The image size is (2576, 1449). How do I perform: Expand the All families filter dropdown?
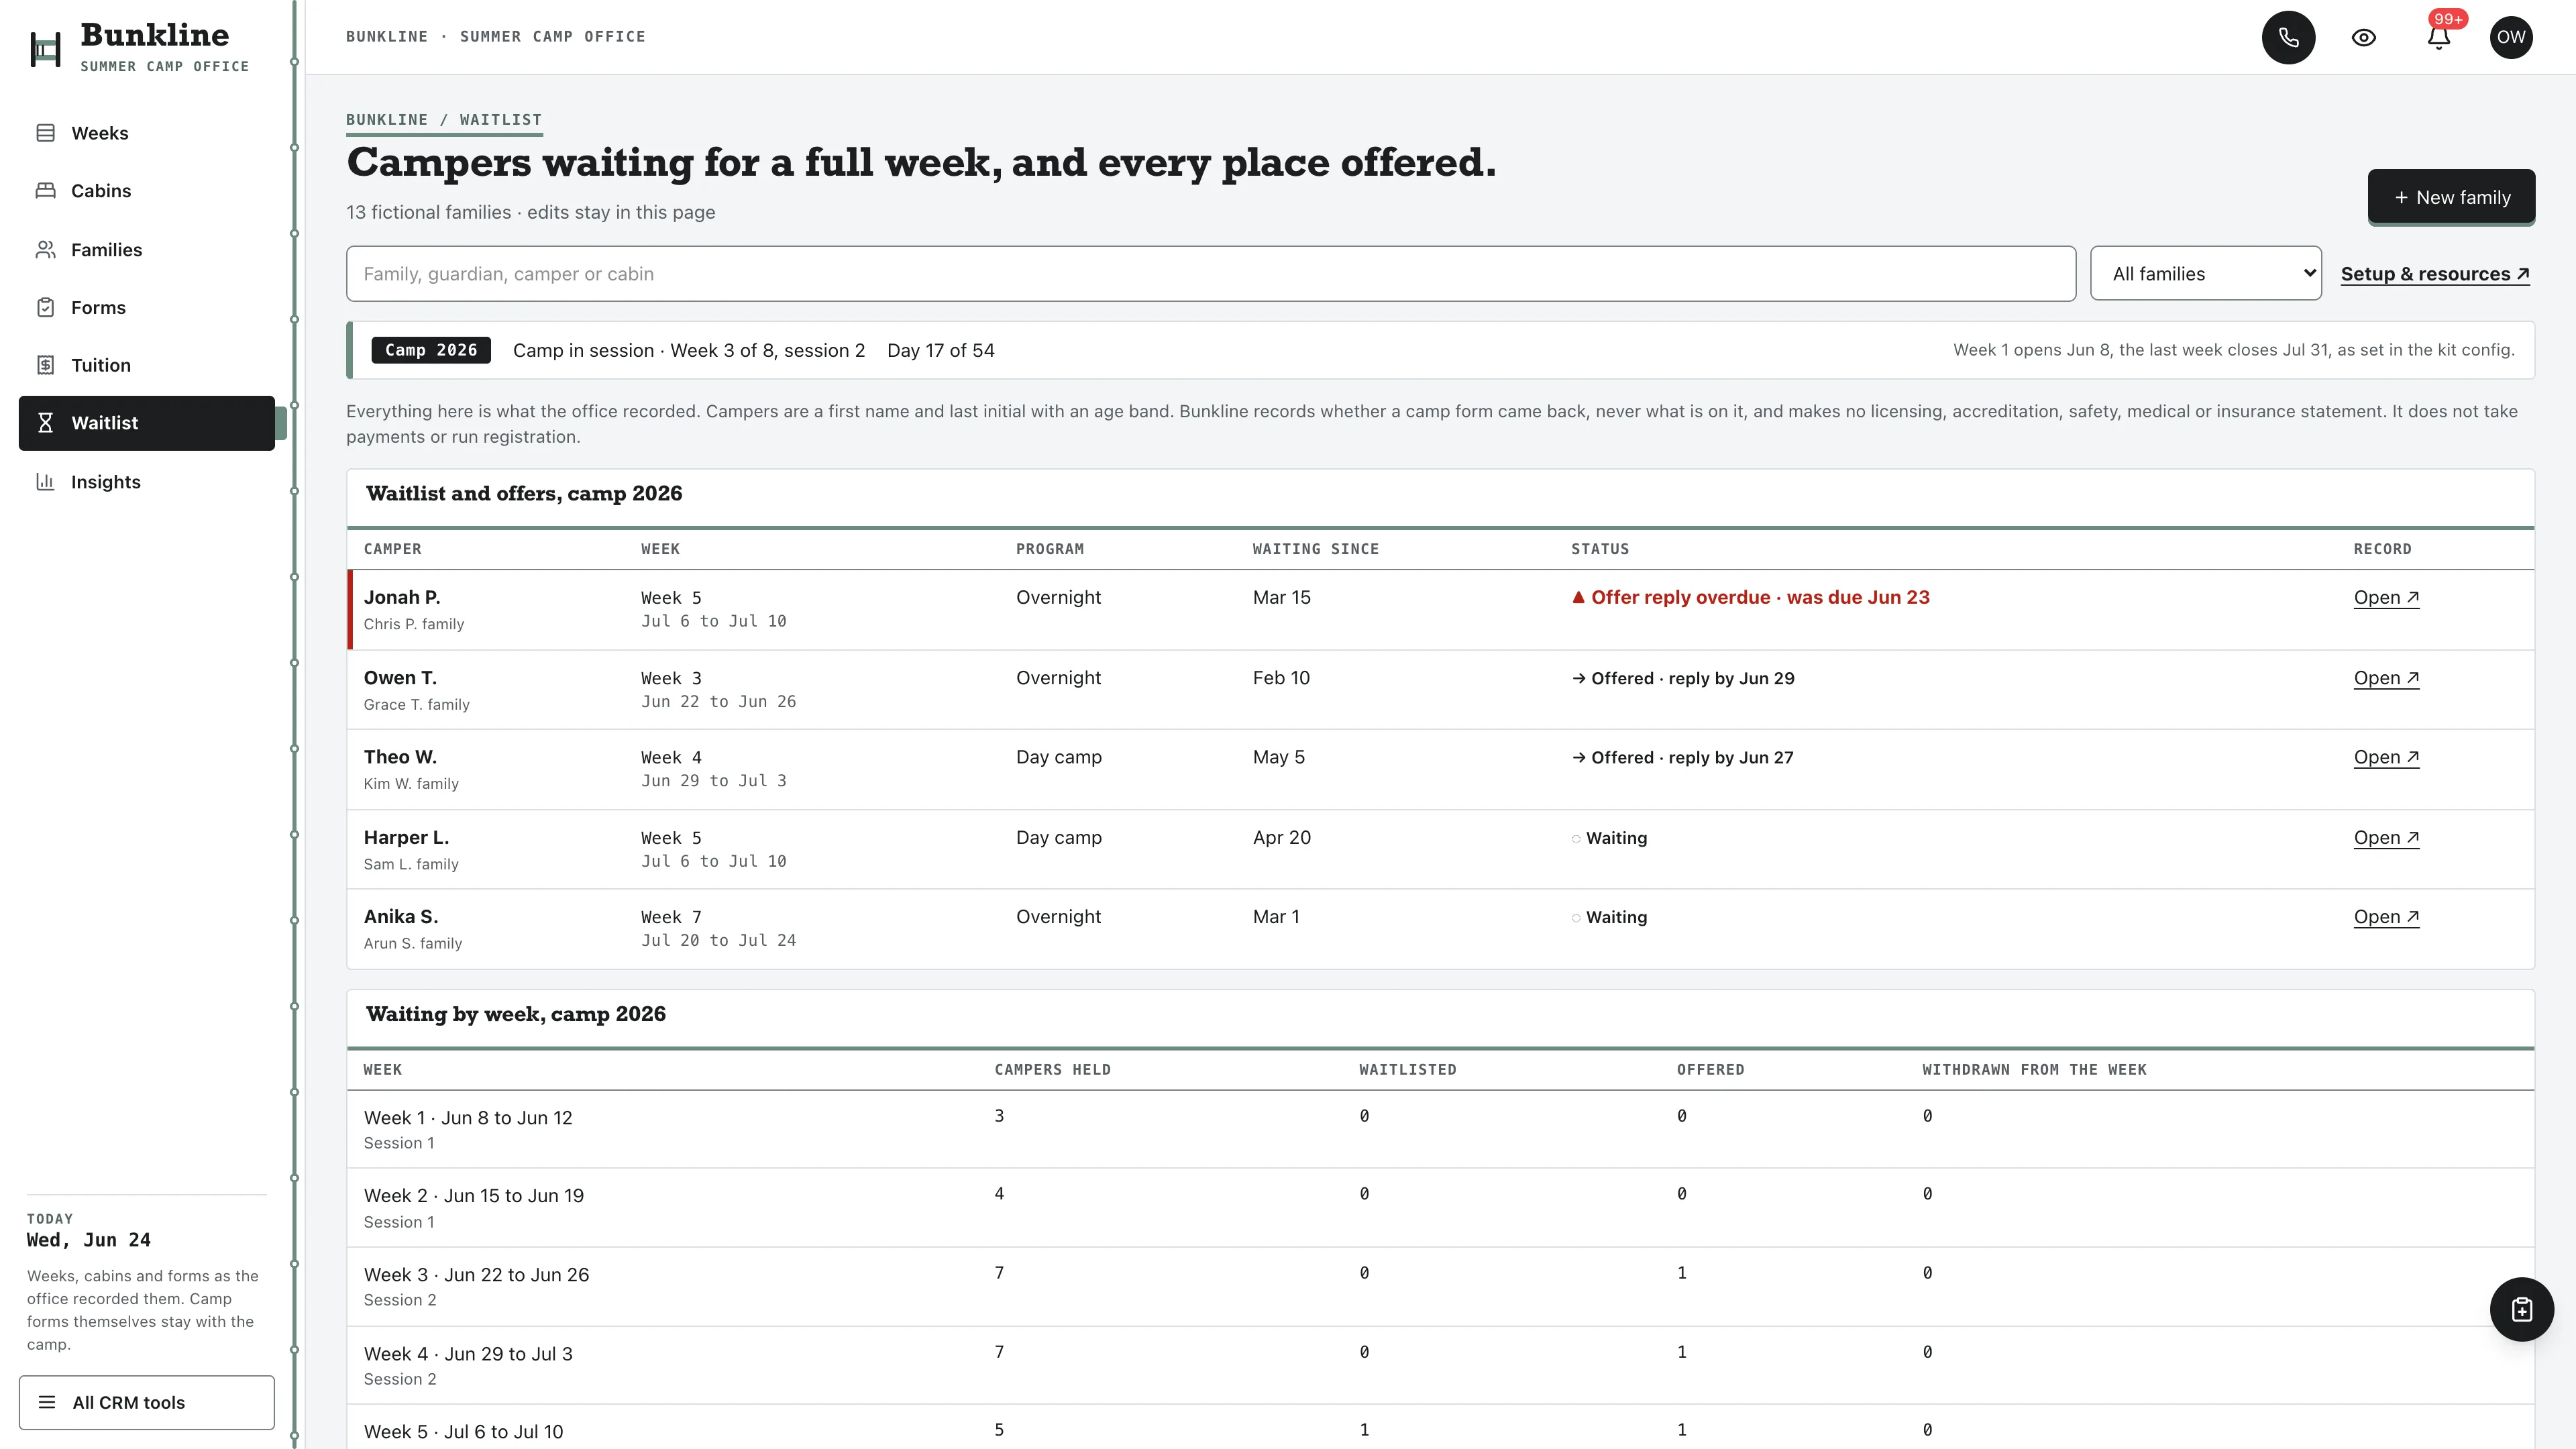(x=2205, y=273)
